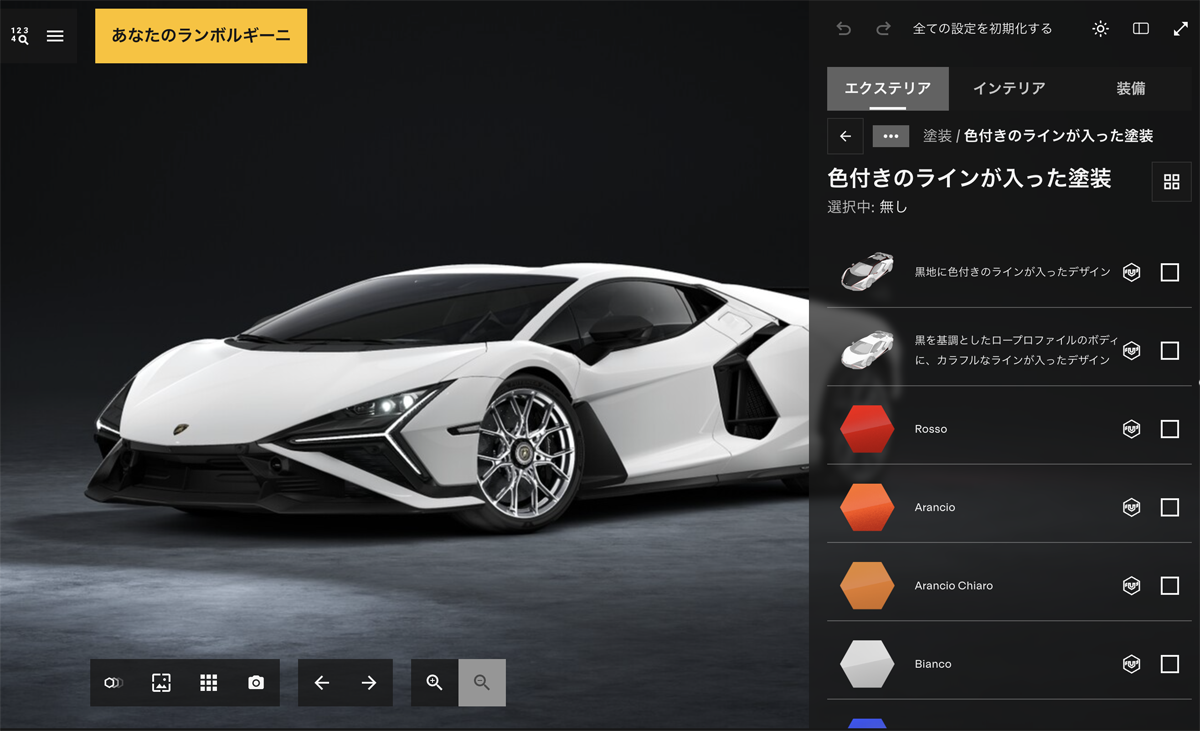
Task: Open the black-base line design car thumbnail
Action: 867,272
